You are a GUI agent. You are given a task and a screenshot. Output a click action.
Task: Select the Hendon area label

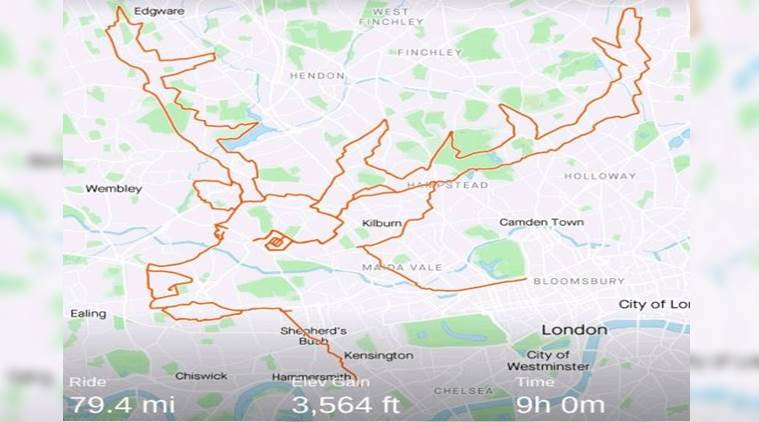[318, 75]
